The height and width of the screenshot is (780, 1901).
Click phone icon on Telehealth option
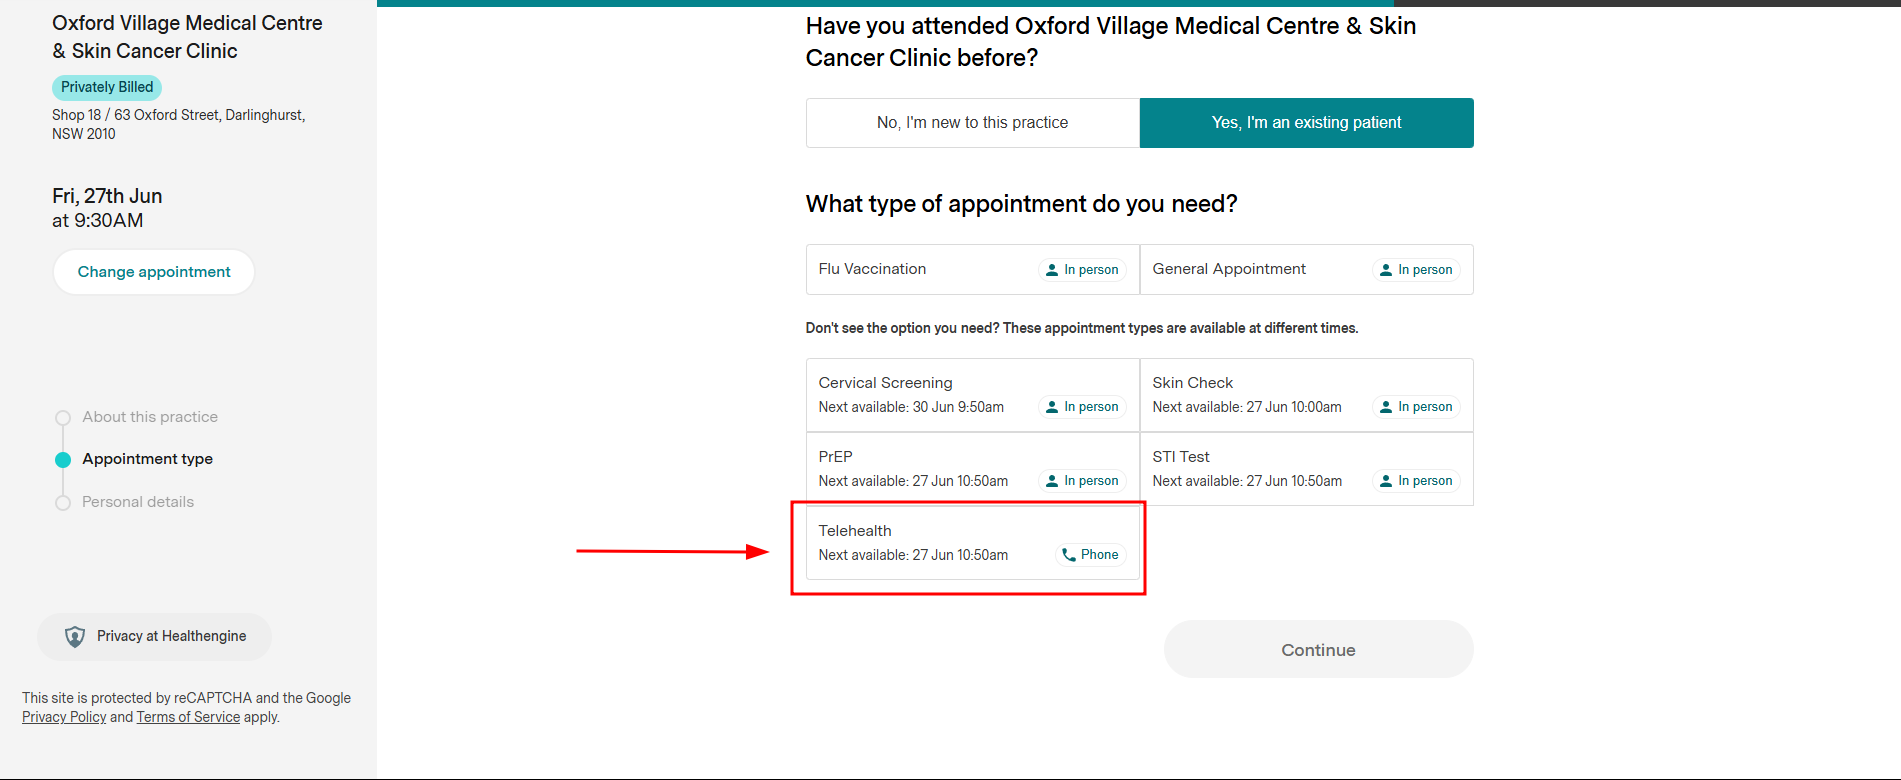pyautogui.click(x=1069, y=555)
